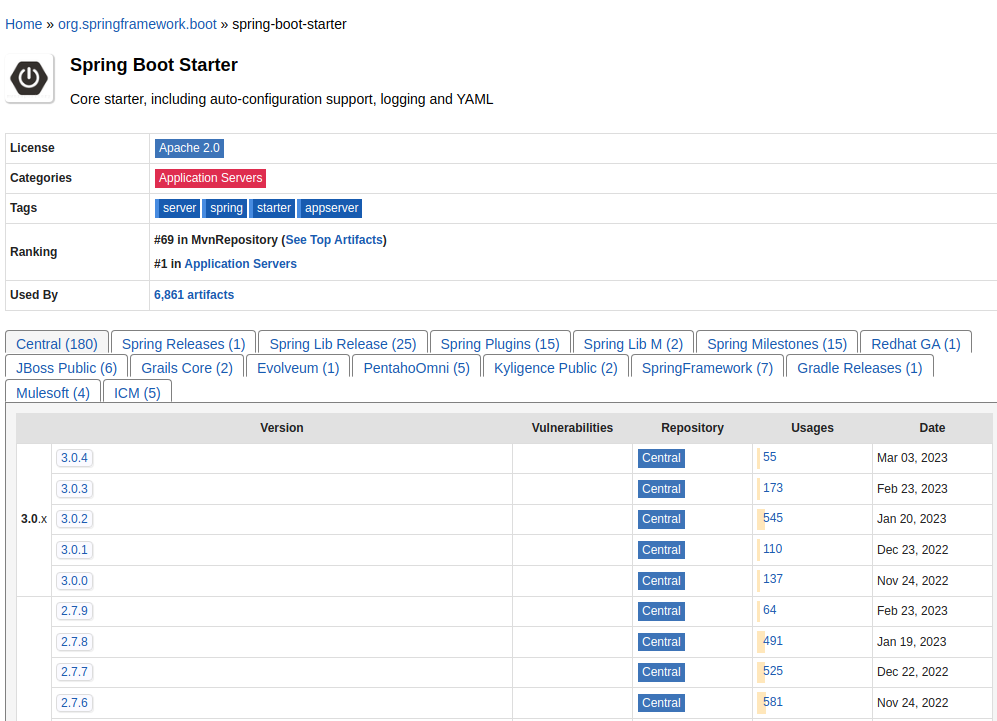Open 525 usages for version 2.7.7
This screenshot has width=997, height=721.
click(x=773, y=671)
